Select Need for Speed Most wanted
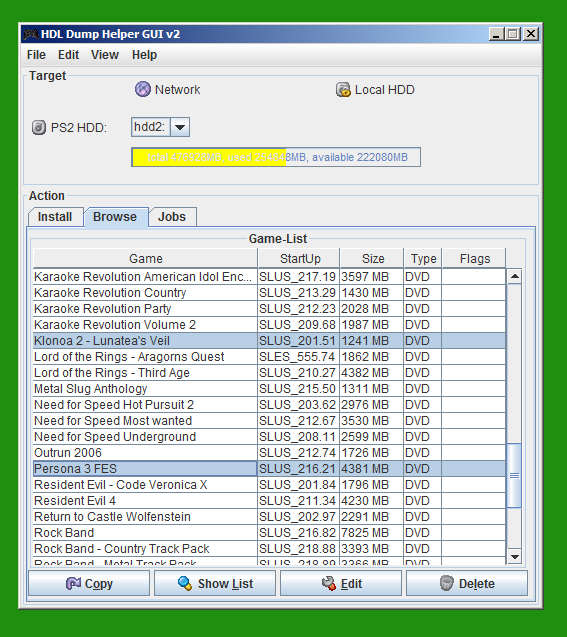Screen dimensions: 567x637 click(x=269, y=420)
